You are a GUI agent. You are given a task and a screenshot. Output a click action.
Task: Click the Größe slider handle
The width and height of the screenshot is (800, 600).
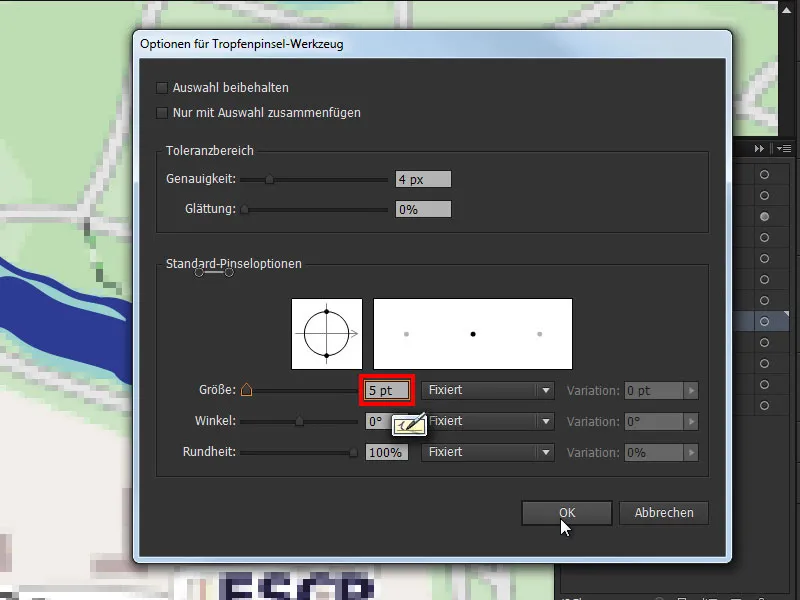[x=246, y=390]
